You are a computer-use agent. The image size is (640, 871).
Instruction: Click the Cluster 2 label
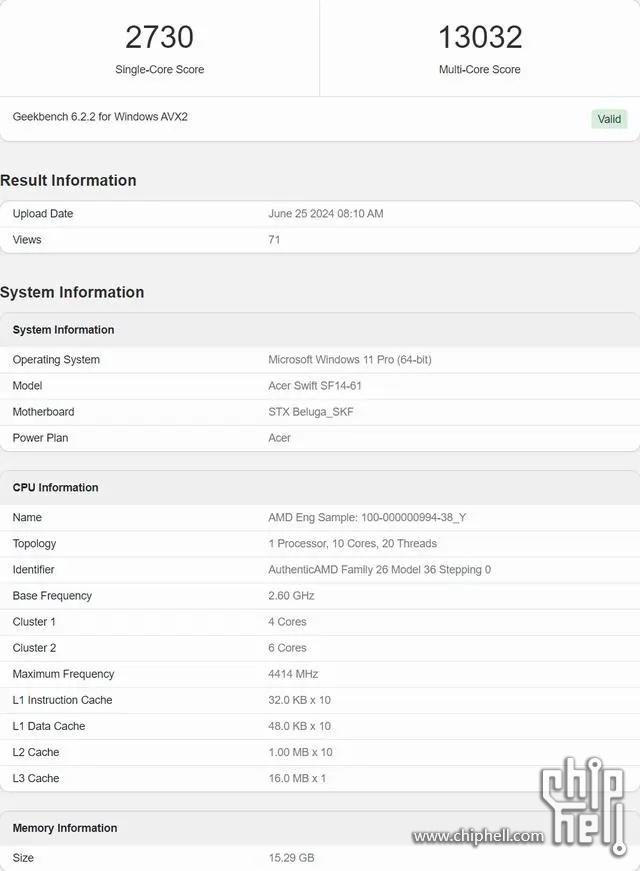pyautogui.click(x=34, y=648)
